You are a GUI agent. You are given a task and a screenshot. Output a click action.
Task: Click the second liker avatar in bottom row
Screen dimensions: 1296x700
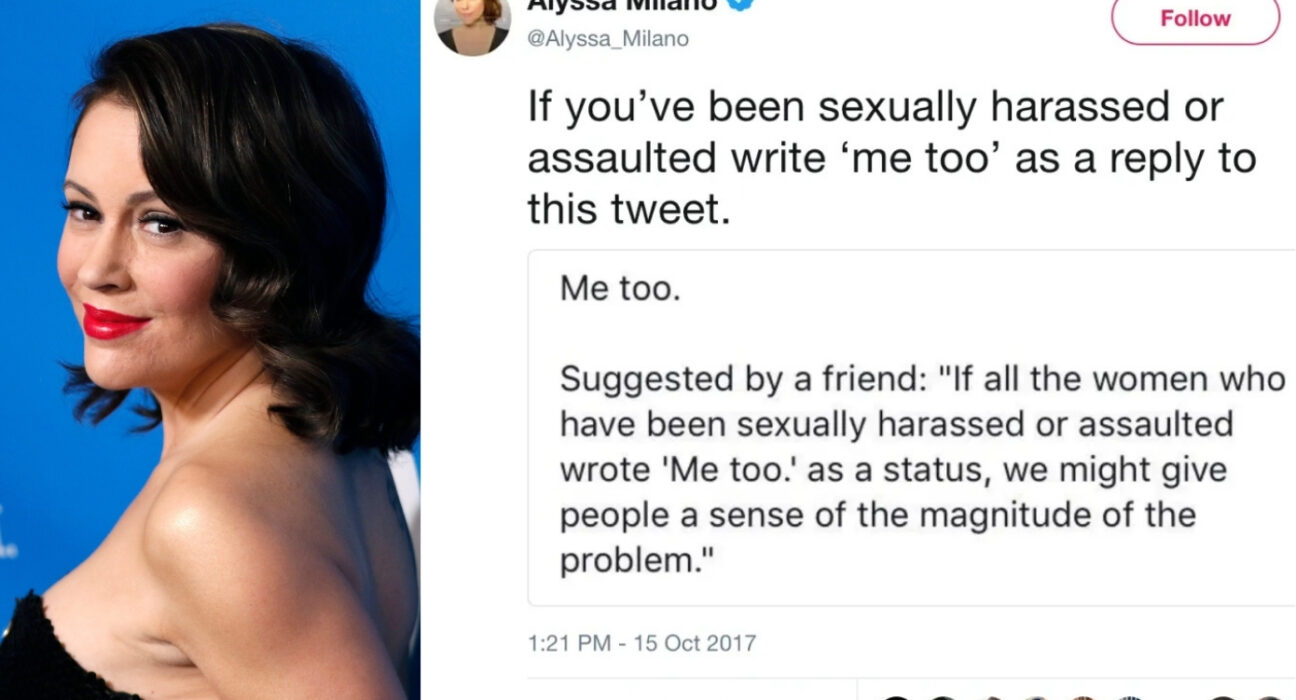tap(943, 698)
